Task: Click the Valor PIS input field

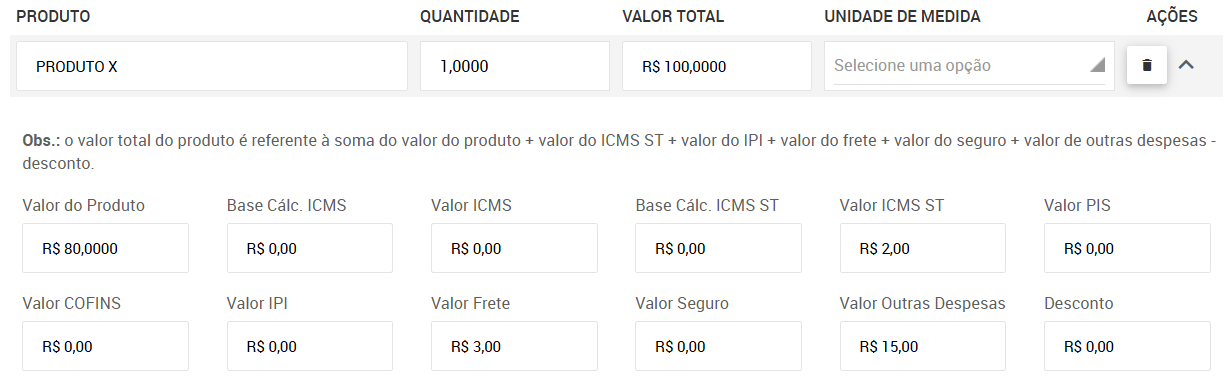Action: 1127,248
